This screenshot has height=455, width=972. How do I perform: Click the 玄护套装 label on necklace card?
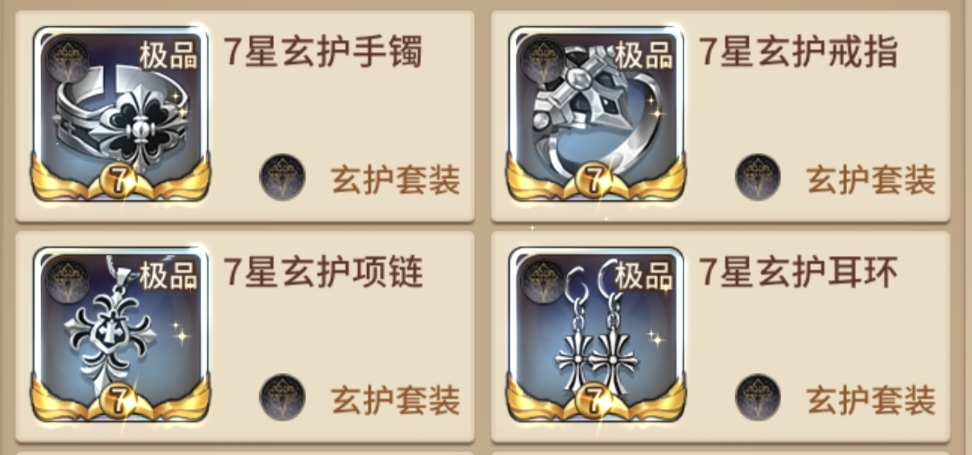[x=395, y=400]
